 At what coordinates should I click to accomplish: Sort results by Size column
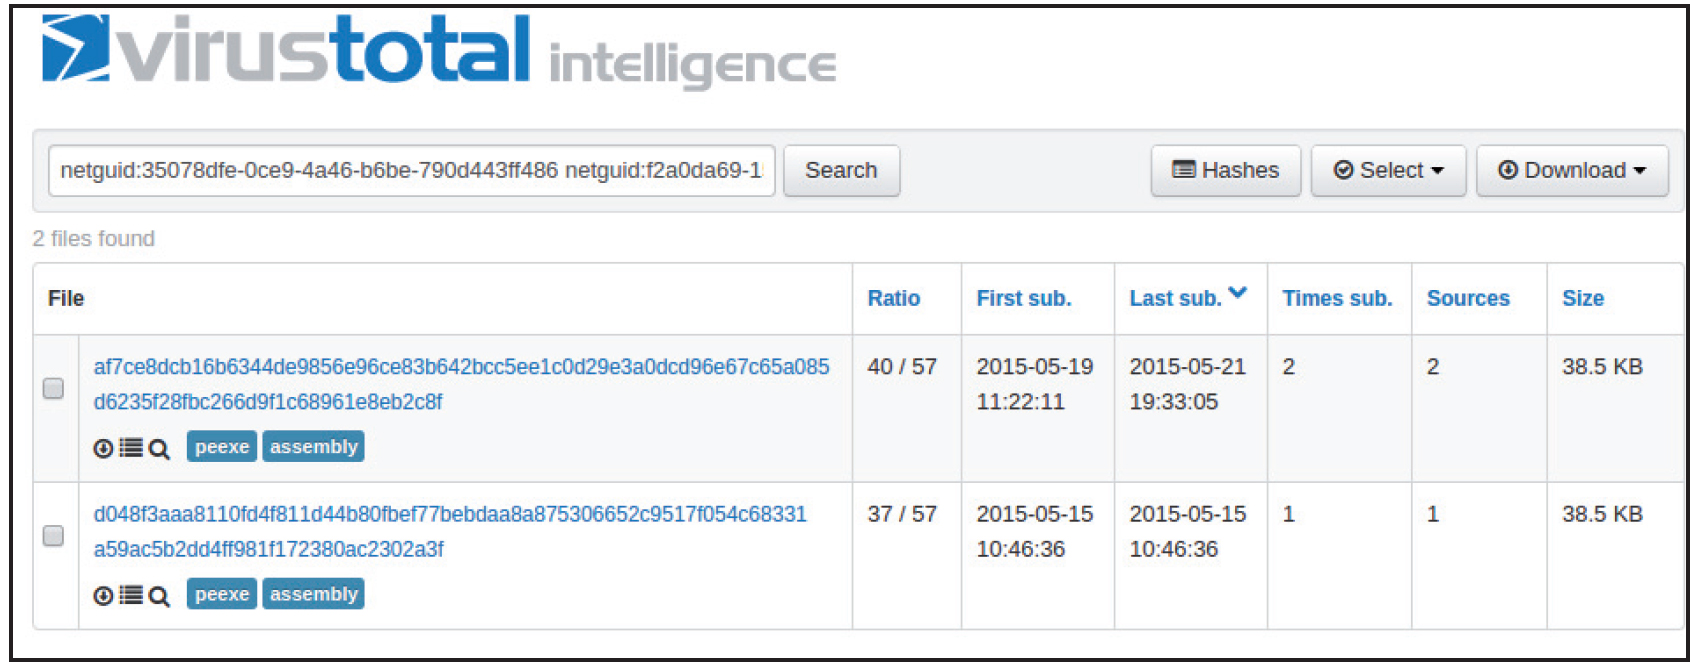point(1583,298)
